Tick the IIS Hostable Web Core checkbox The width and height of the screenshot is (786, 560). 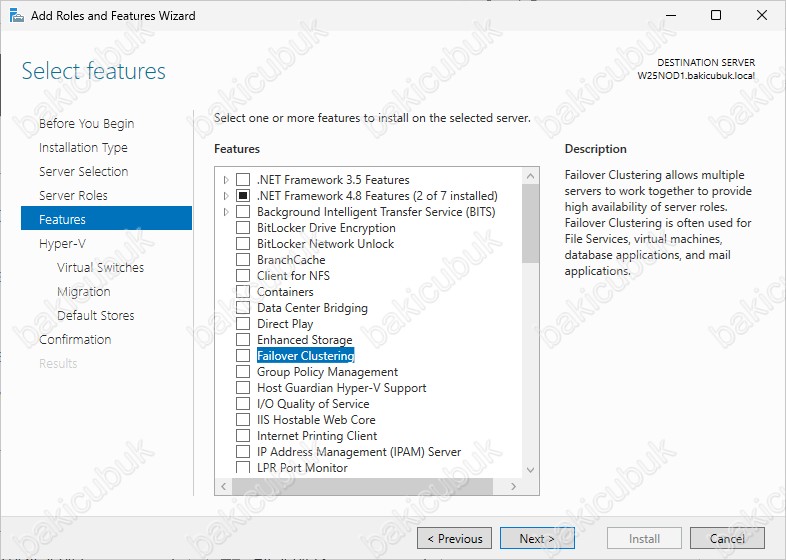(243, 420)
